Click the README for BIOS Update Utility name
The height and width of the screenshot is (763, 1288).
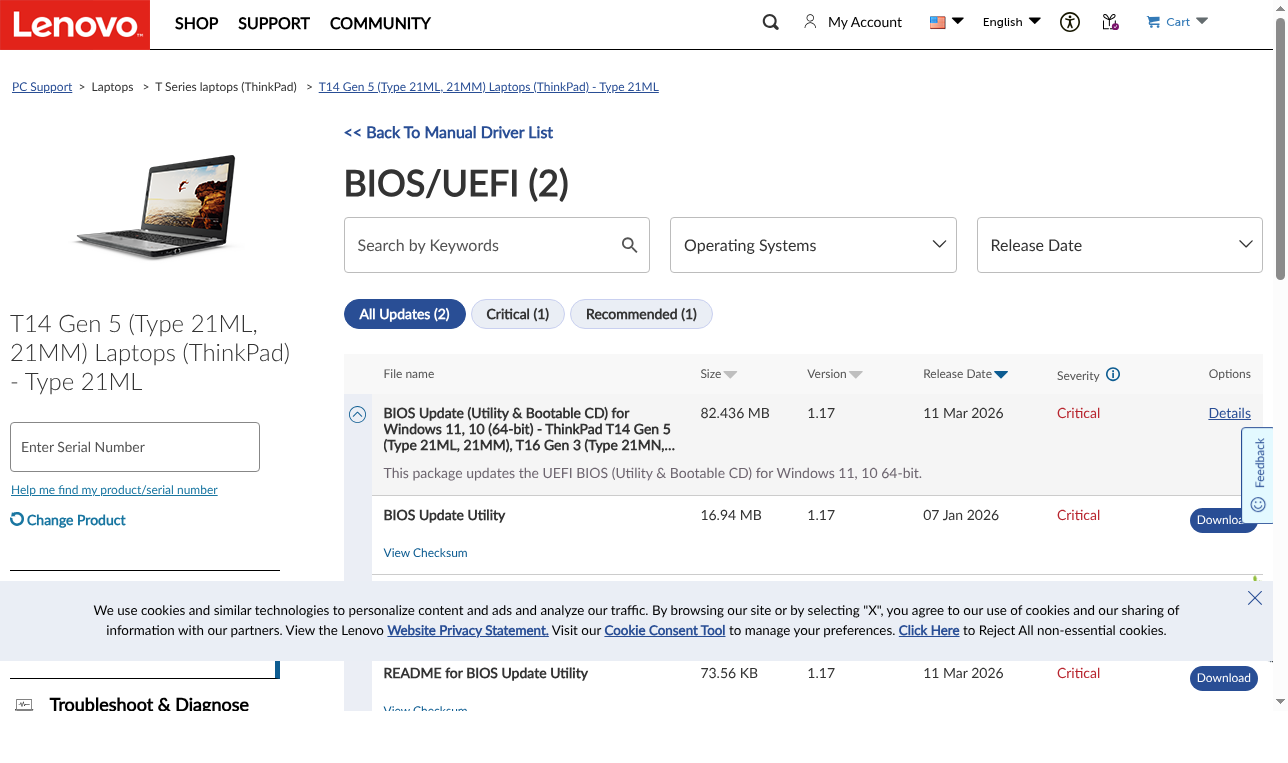pyautogui.click(x=486, y=673)
